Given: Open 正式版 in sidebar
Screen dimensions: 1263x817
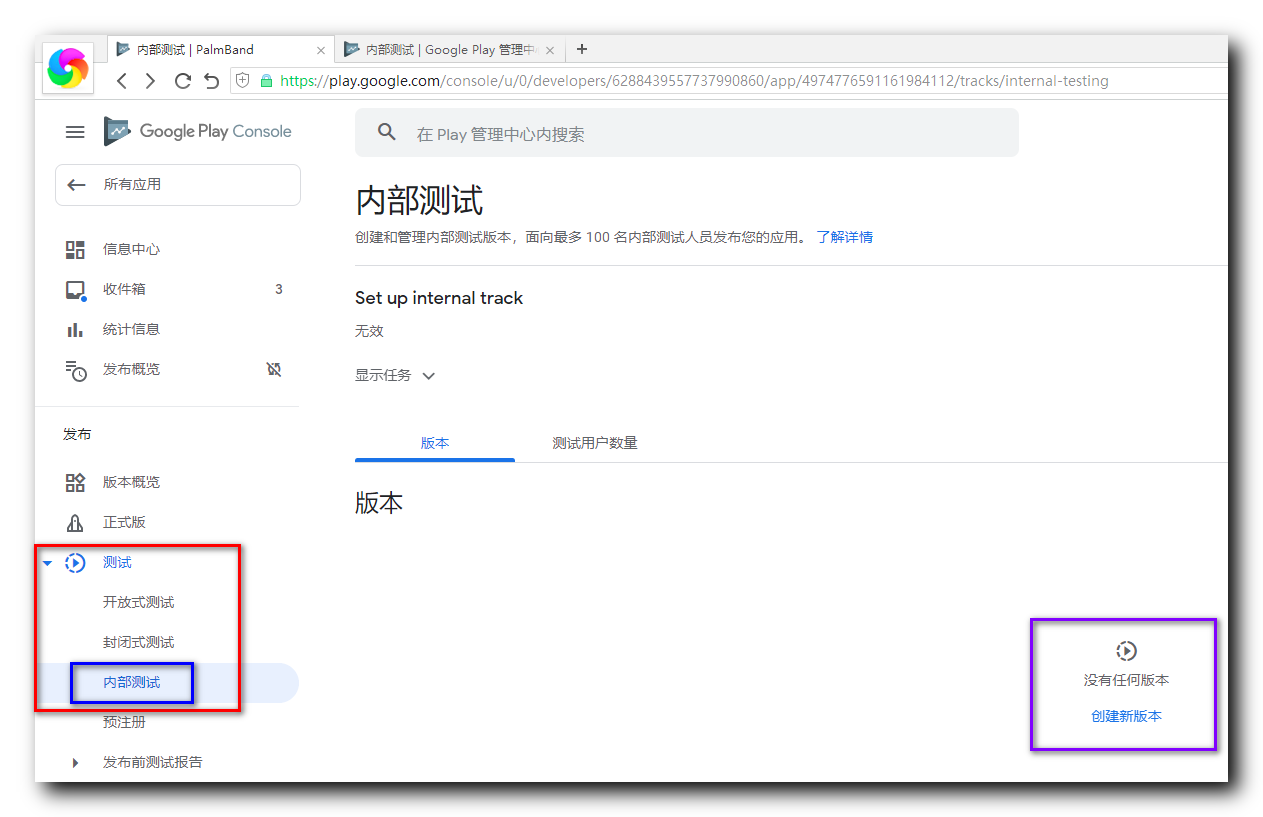Looking at the screenshot, I should [124, 522].
